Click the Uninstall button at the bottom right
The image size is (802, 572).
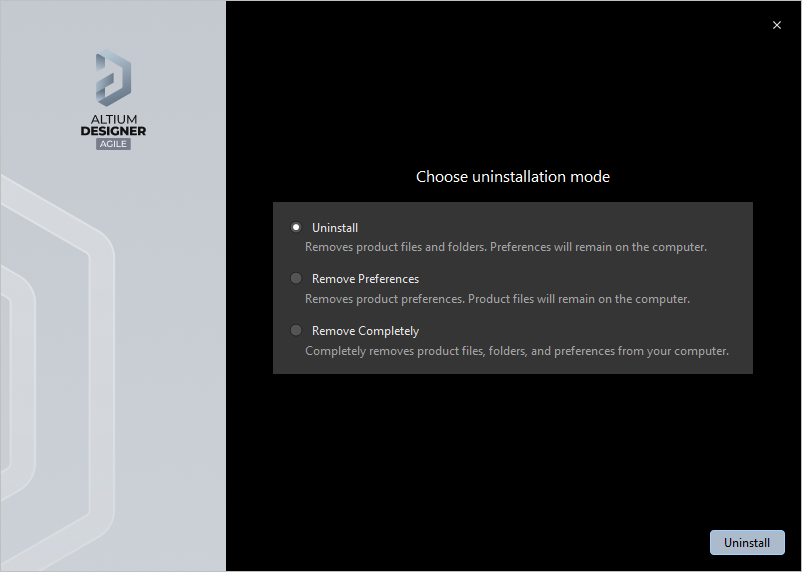click(x=747, y=542)
